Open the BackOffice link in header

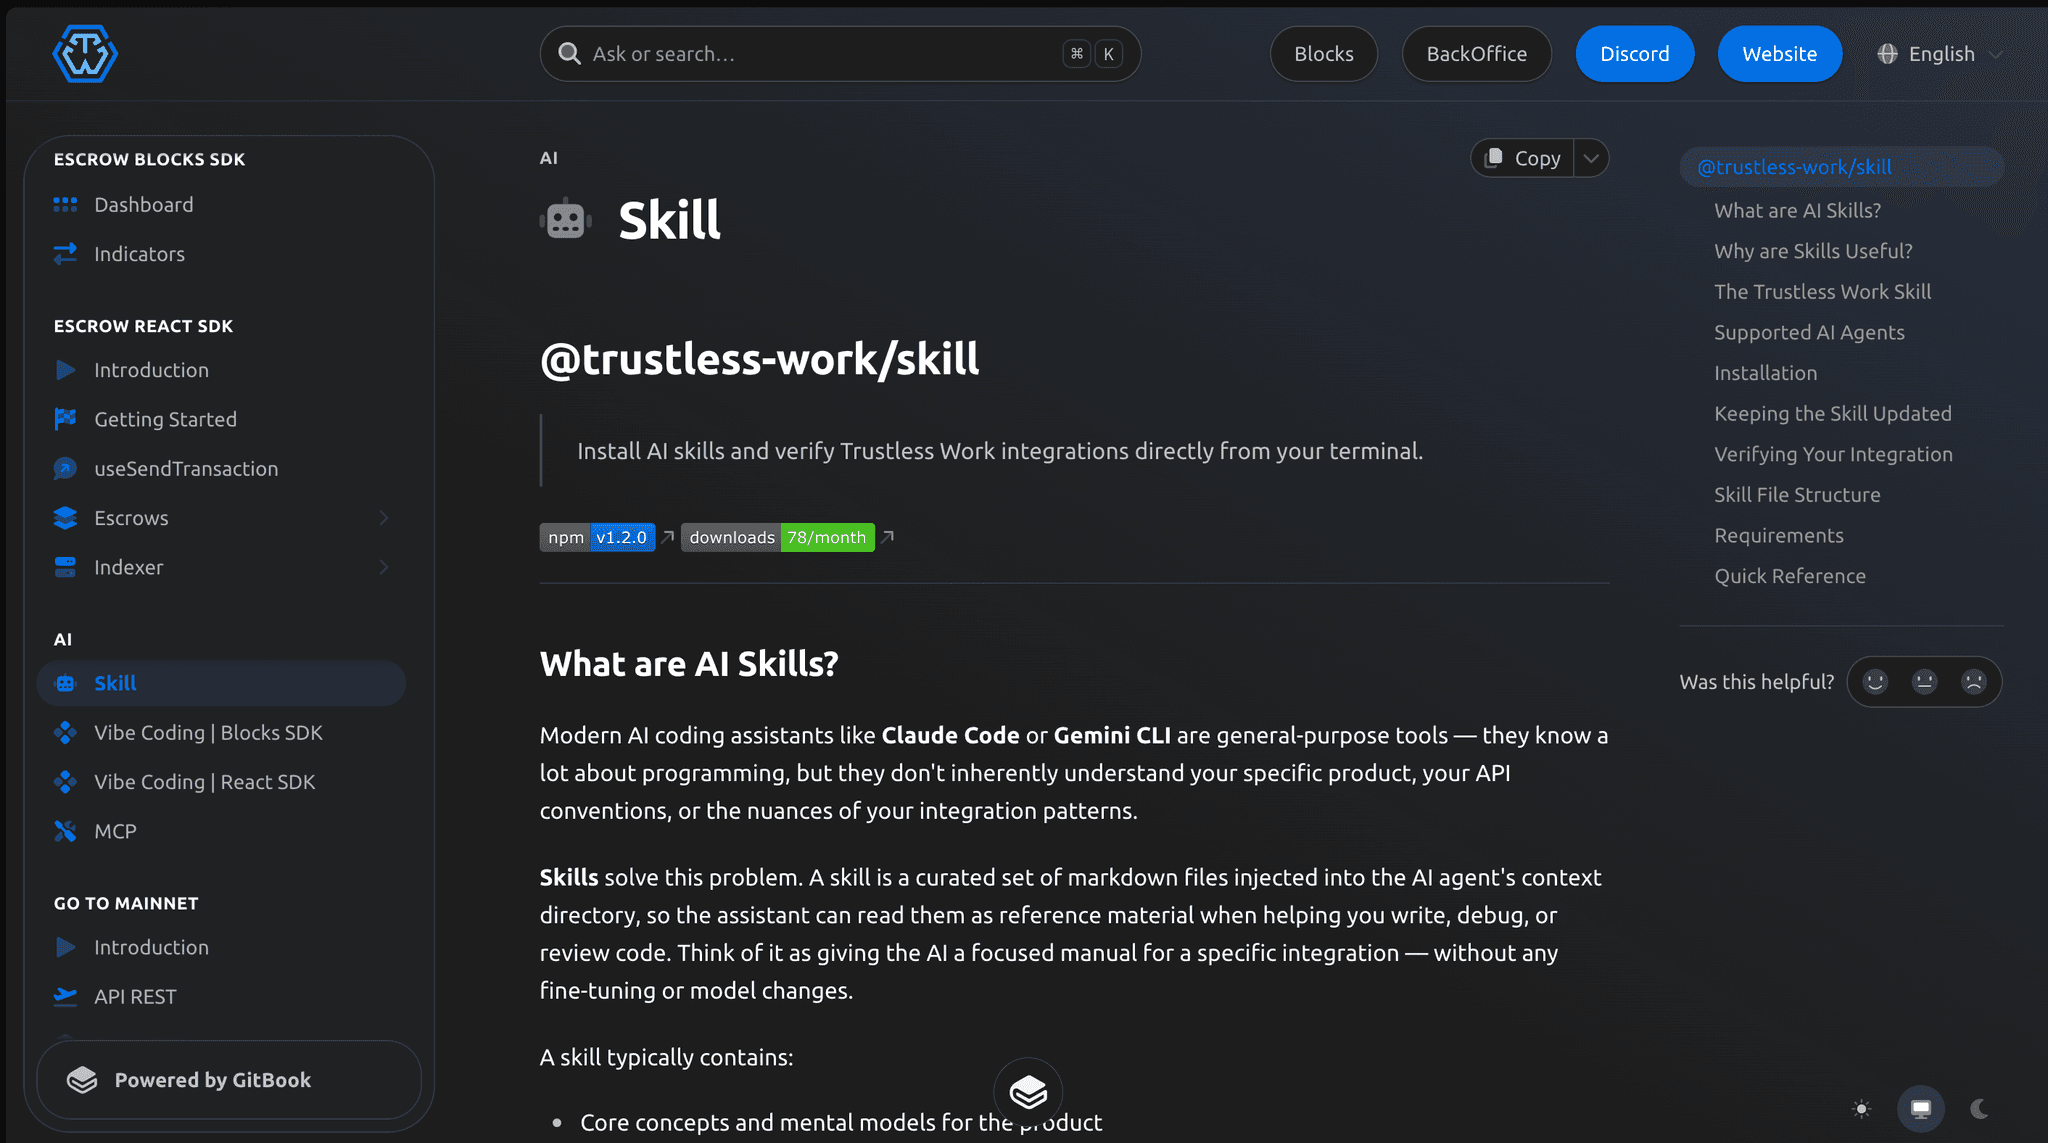click(x=1477, y=54)
